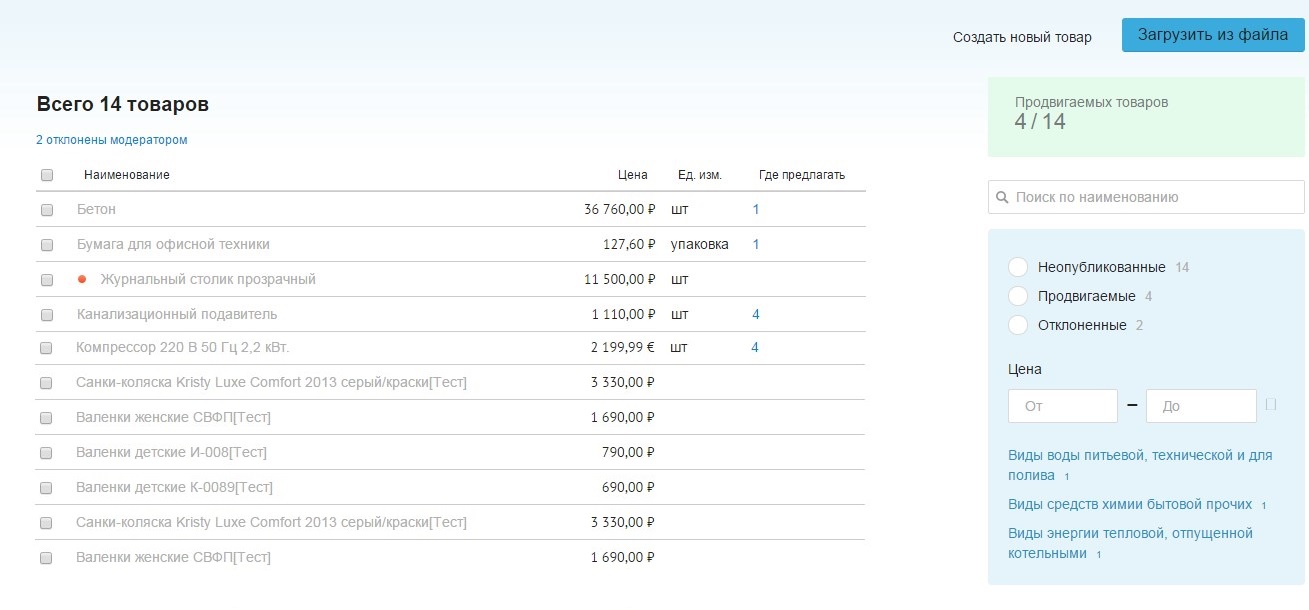Select the Отклоненные radio filter
Screen dimensions: 1309x610
click(1018, 325)
